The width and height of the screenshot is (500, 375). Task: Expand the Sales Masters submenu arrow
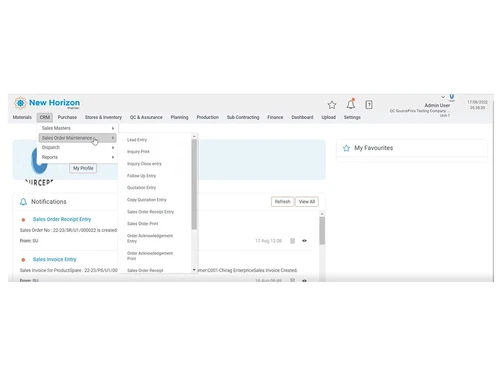113,128
